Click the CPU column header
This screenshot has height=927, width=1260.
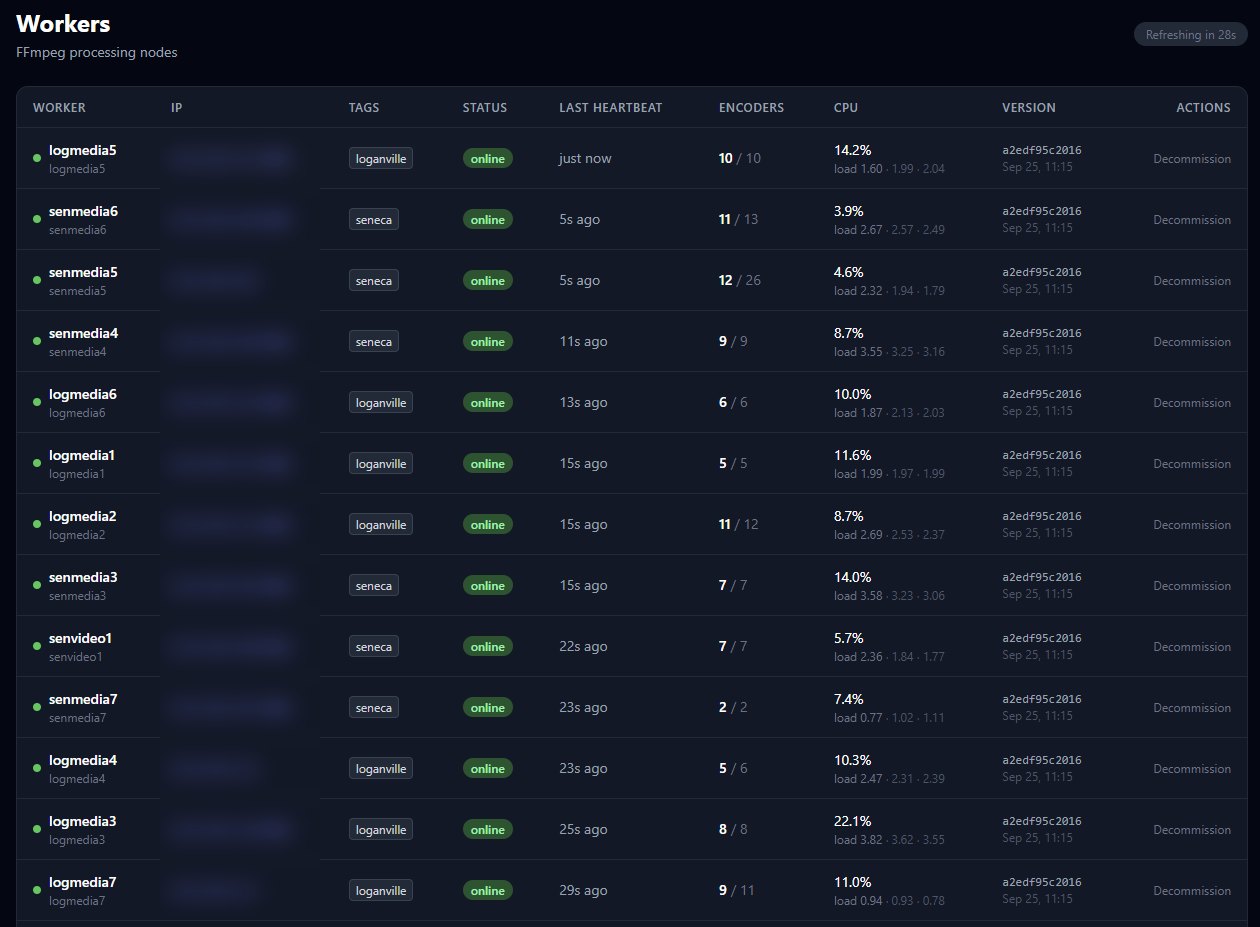pos(846,108)
